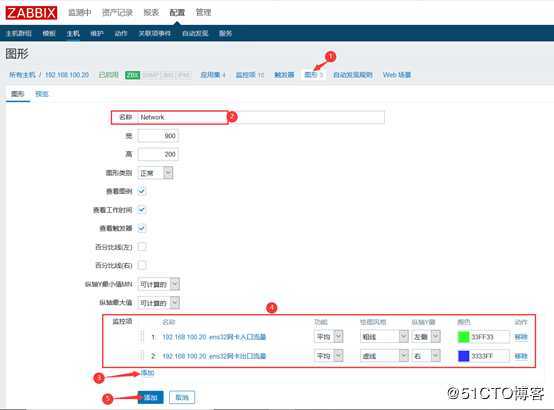The image size is (554, 410).
Task: Open 纵轴Y侧 dropdown for 入口流量 row
Action: [426, 336]
